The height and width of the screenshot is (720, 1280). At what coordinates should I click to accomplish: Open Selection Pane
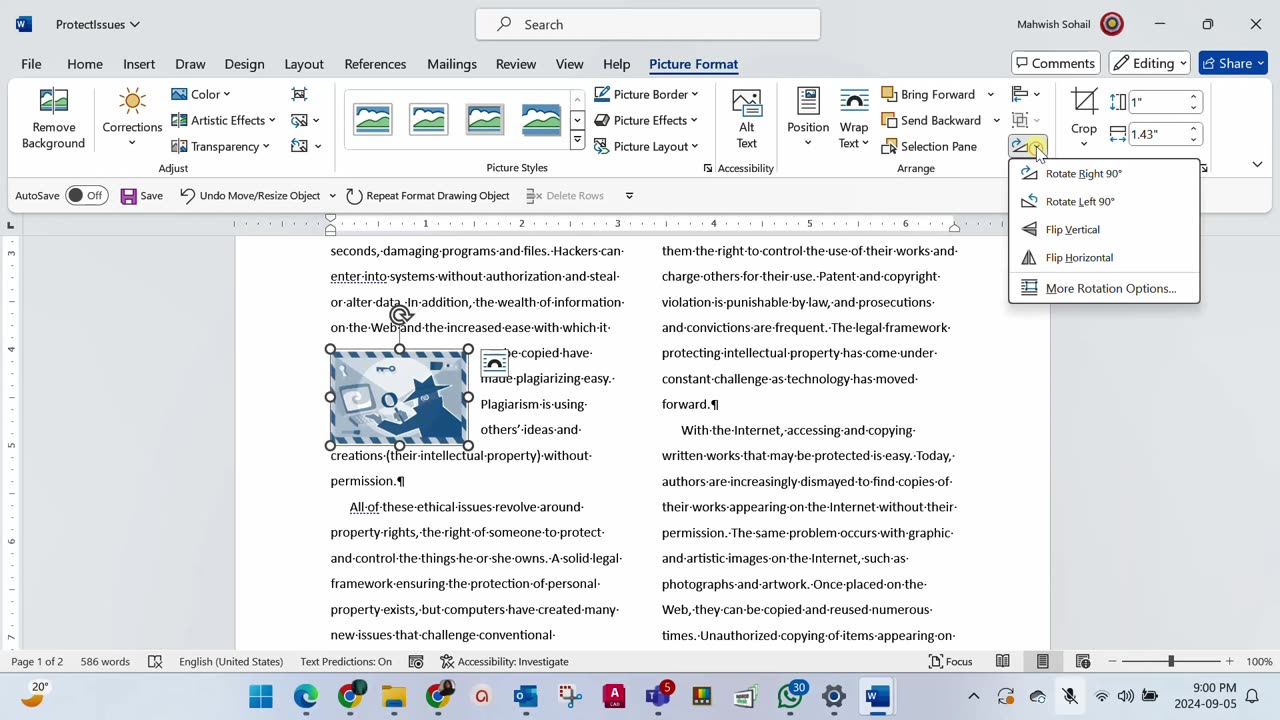[x=929, y=146]
